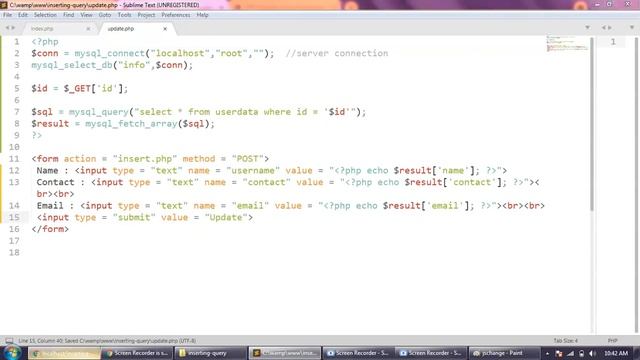Open the PHP syntax selector in the status bar
Viewport: 640px width, 360px height.
pos(612,340)
